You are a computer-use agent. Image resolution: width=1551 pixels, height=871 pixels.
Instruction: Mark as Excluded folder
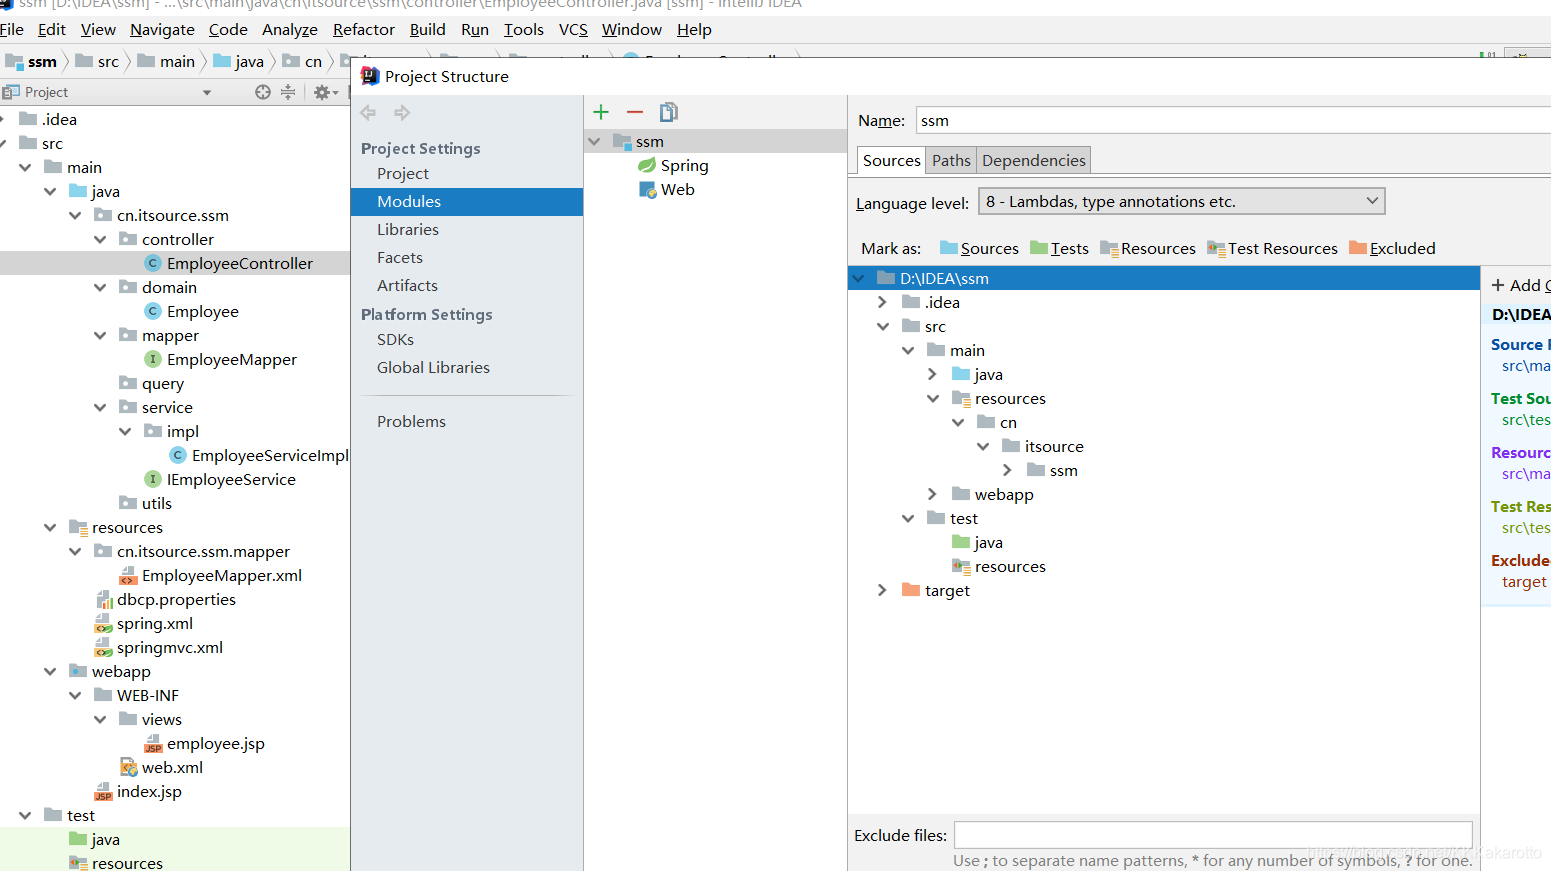coord(1392,249)
